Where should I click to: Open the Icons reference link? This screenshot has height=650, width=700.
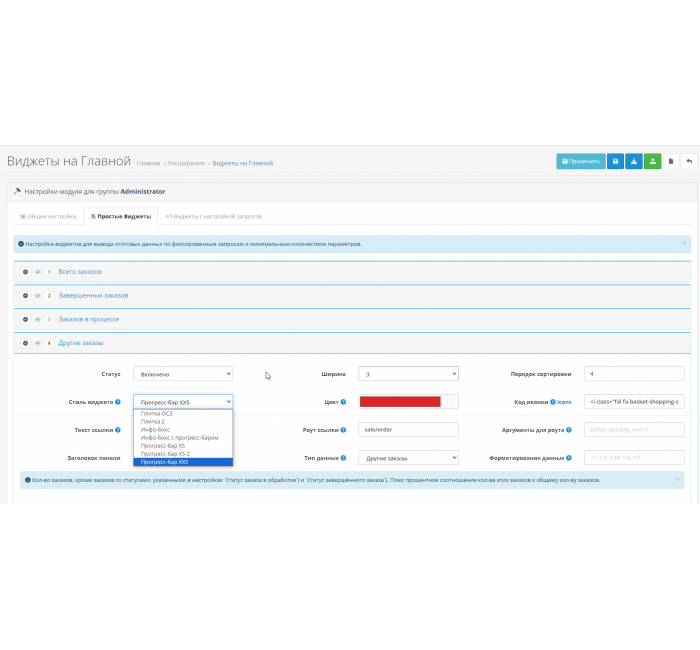[x=564, y=402]
